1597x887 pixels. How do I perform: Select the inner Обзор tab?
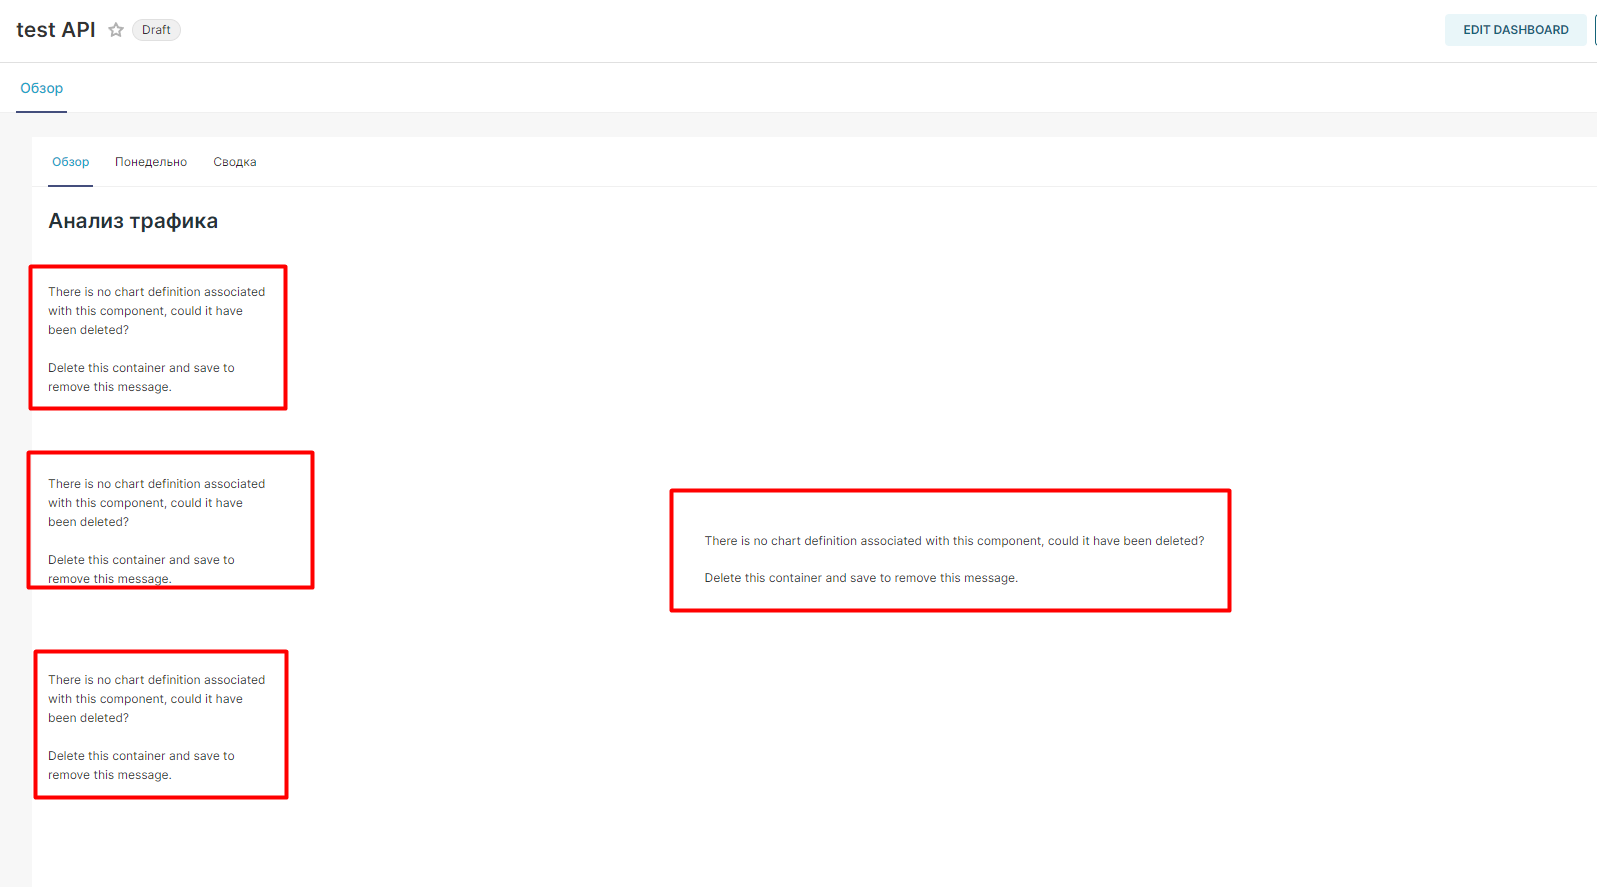(x=71, y=162)
